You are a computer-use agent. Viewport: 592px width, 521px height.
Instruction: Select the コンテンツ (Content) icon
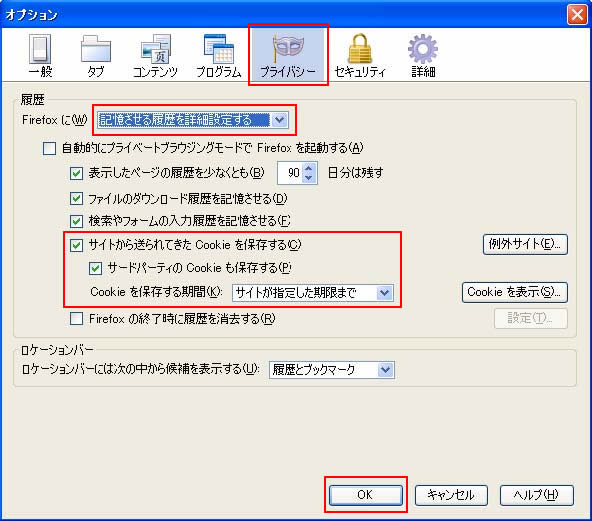tap(156, 49)
